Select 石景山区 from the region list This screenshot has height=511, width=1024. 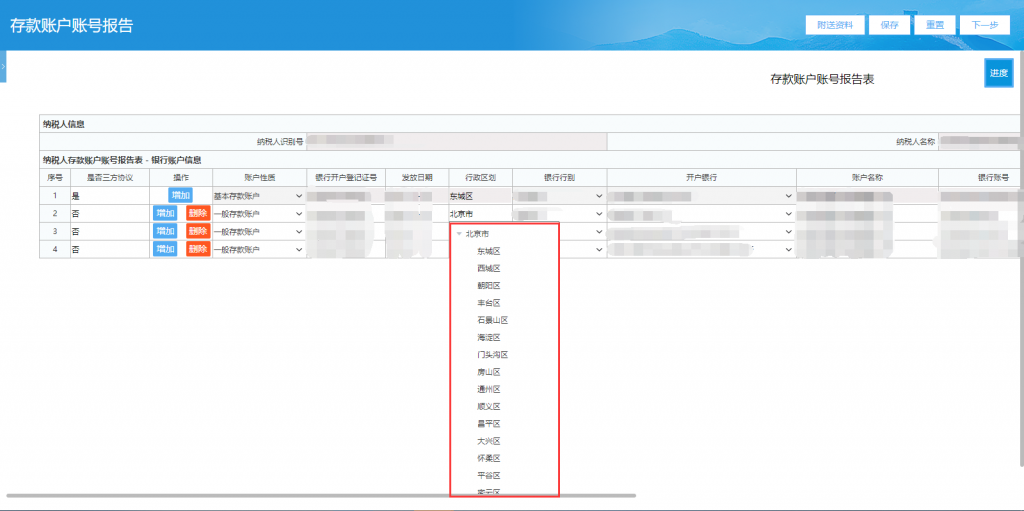[492, 320]
